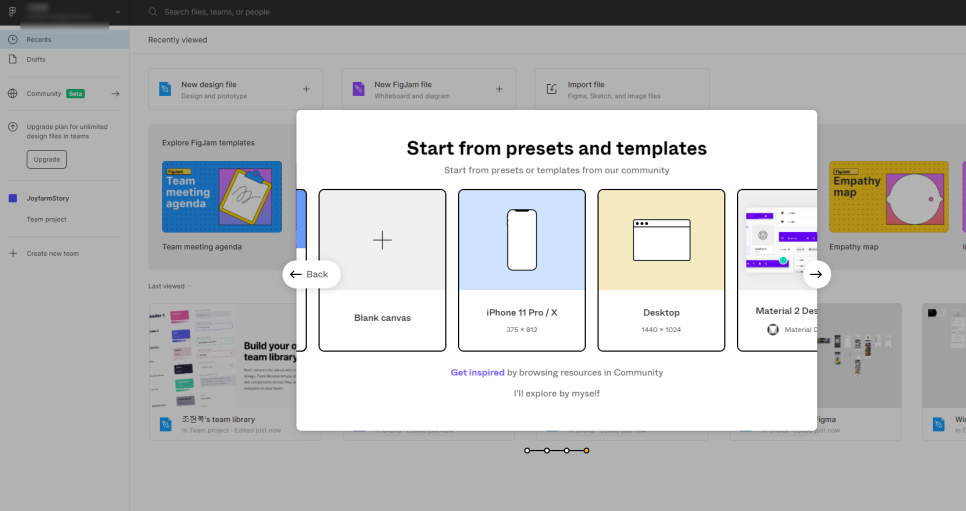Click the plus icon beside Create new team
The width and height of the screenshot is (966, 511).
(13, 253)
